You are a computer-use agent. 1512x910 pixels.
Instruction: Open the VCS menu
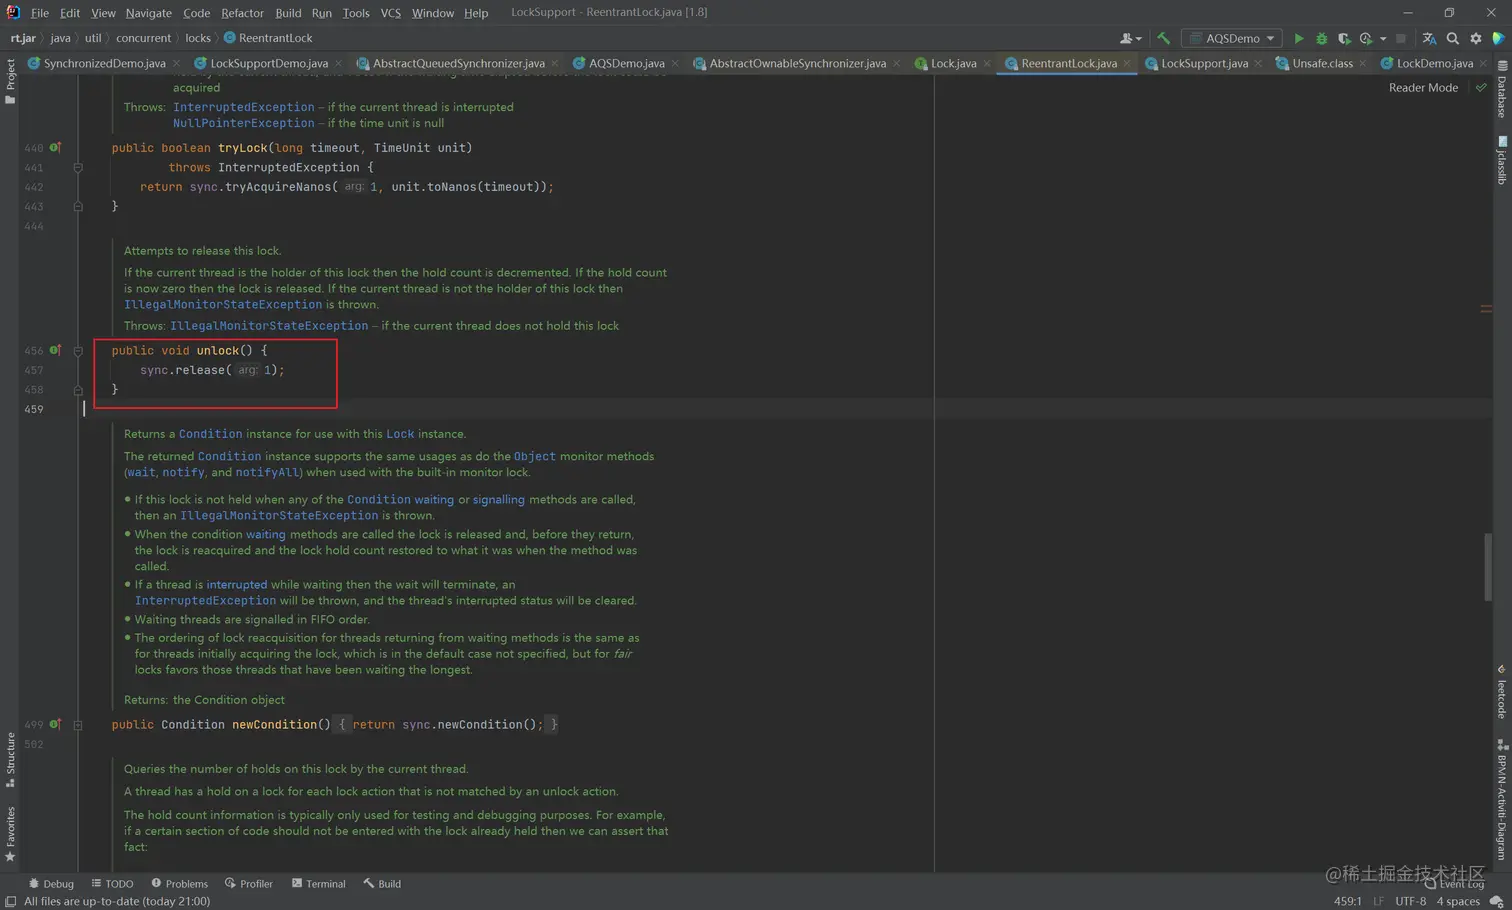(390, 13)
